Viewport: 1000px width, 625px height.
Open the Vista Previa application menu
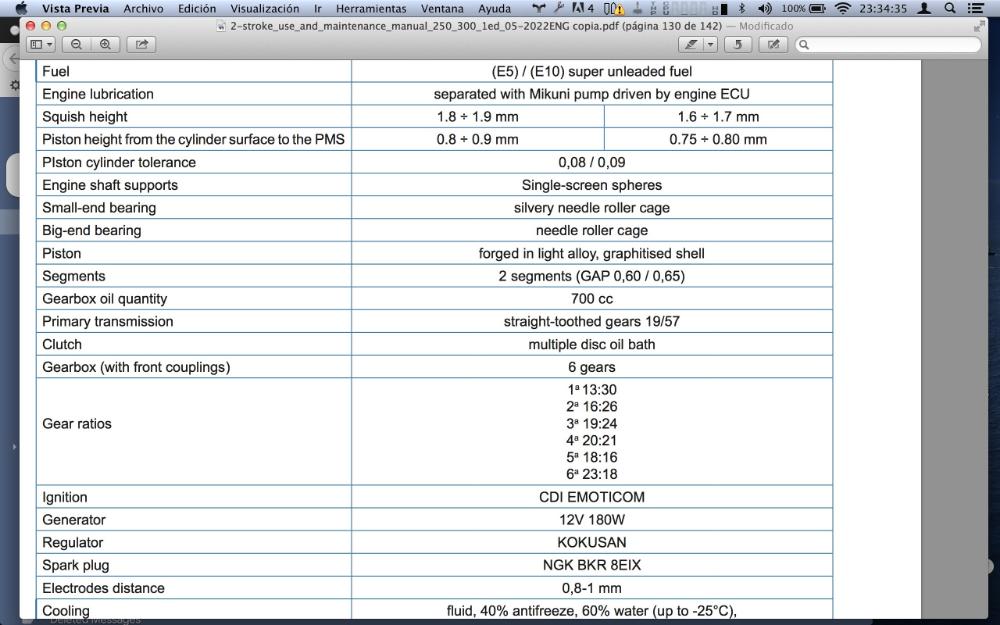(75, 8)
